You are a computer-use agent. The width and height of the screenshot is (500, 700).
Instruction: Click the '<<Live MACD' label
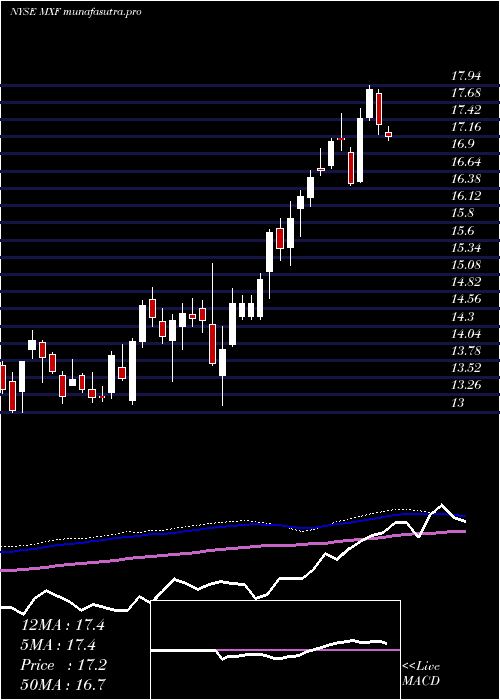pyautogui.click(x=421, y=674)
